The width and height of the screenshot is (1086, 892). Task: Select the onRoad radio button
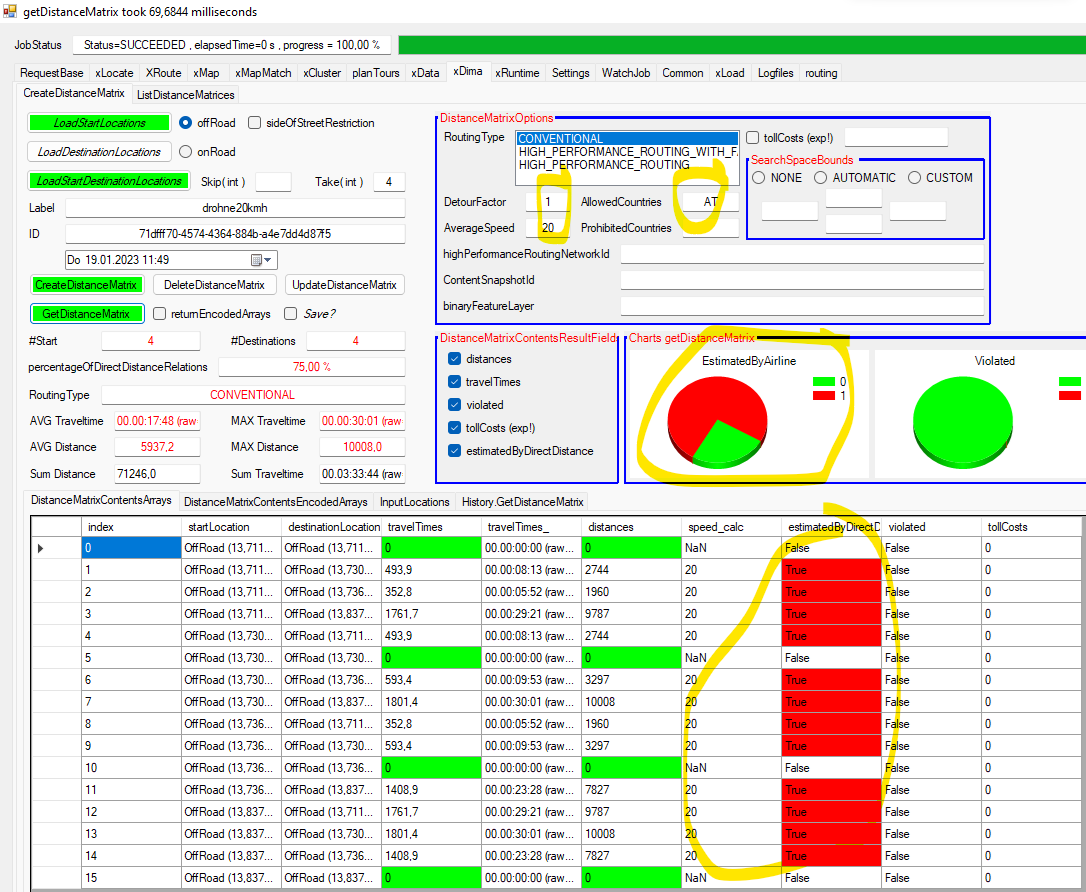coord(185,152)
